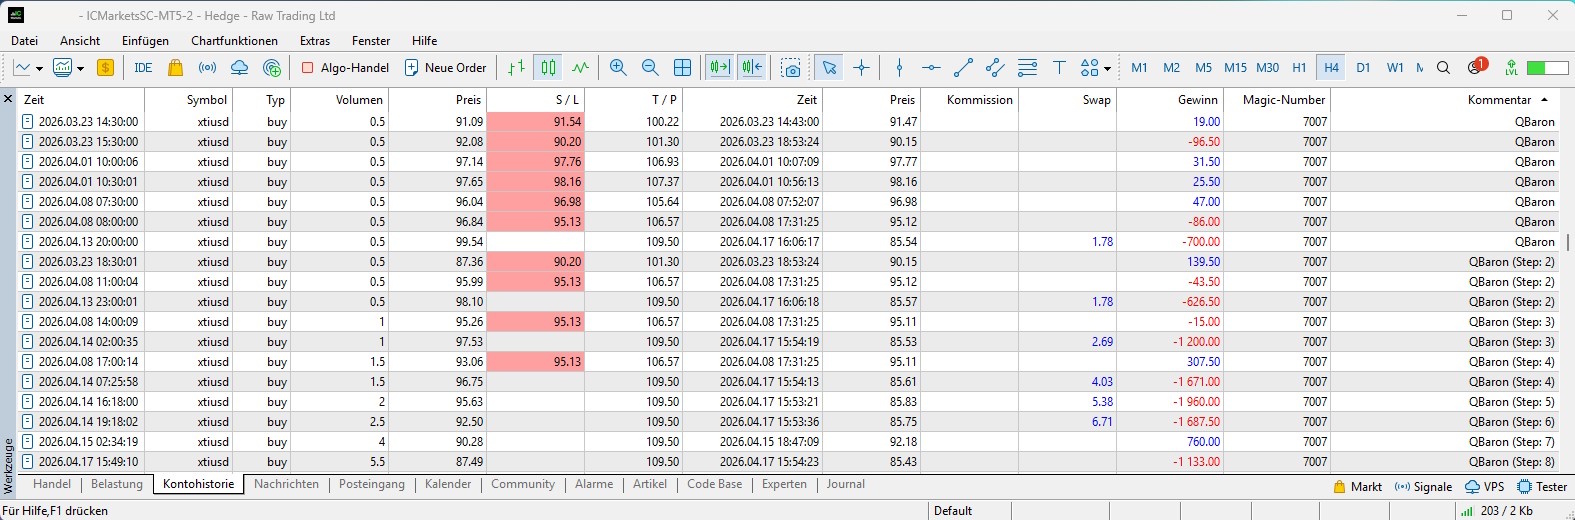This screenshot has height=520, width=1575.
Task: Open VPS in the bottom bar
Action: pyautogui.click(x=1485, y=487)
